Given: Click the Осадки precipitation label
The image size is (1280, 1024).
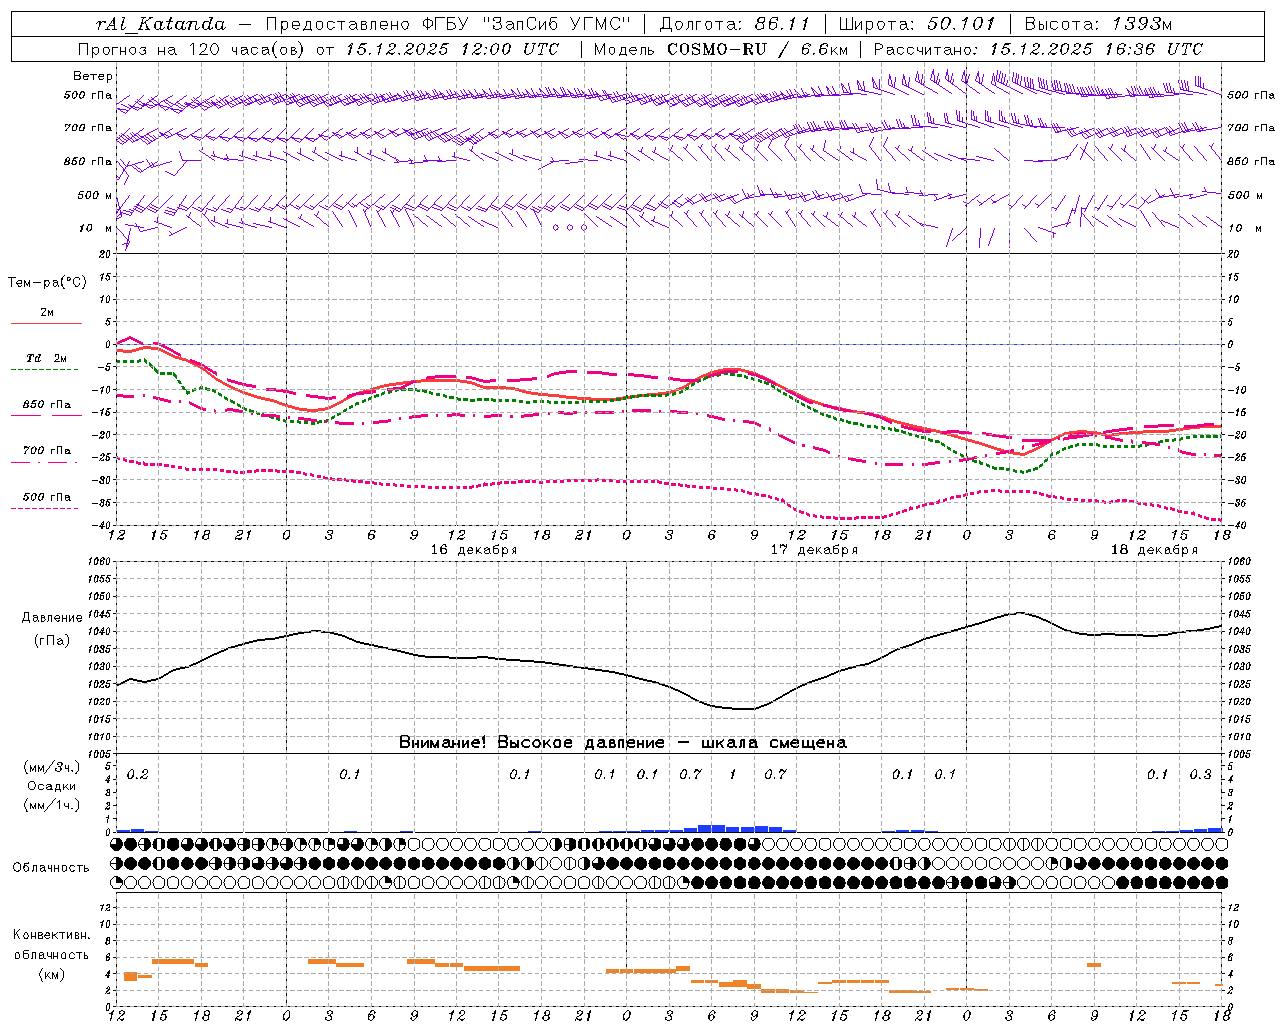Looking at the screenshot, I should click(x=51, y=786).
